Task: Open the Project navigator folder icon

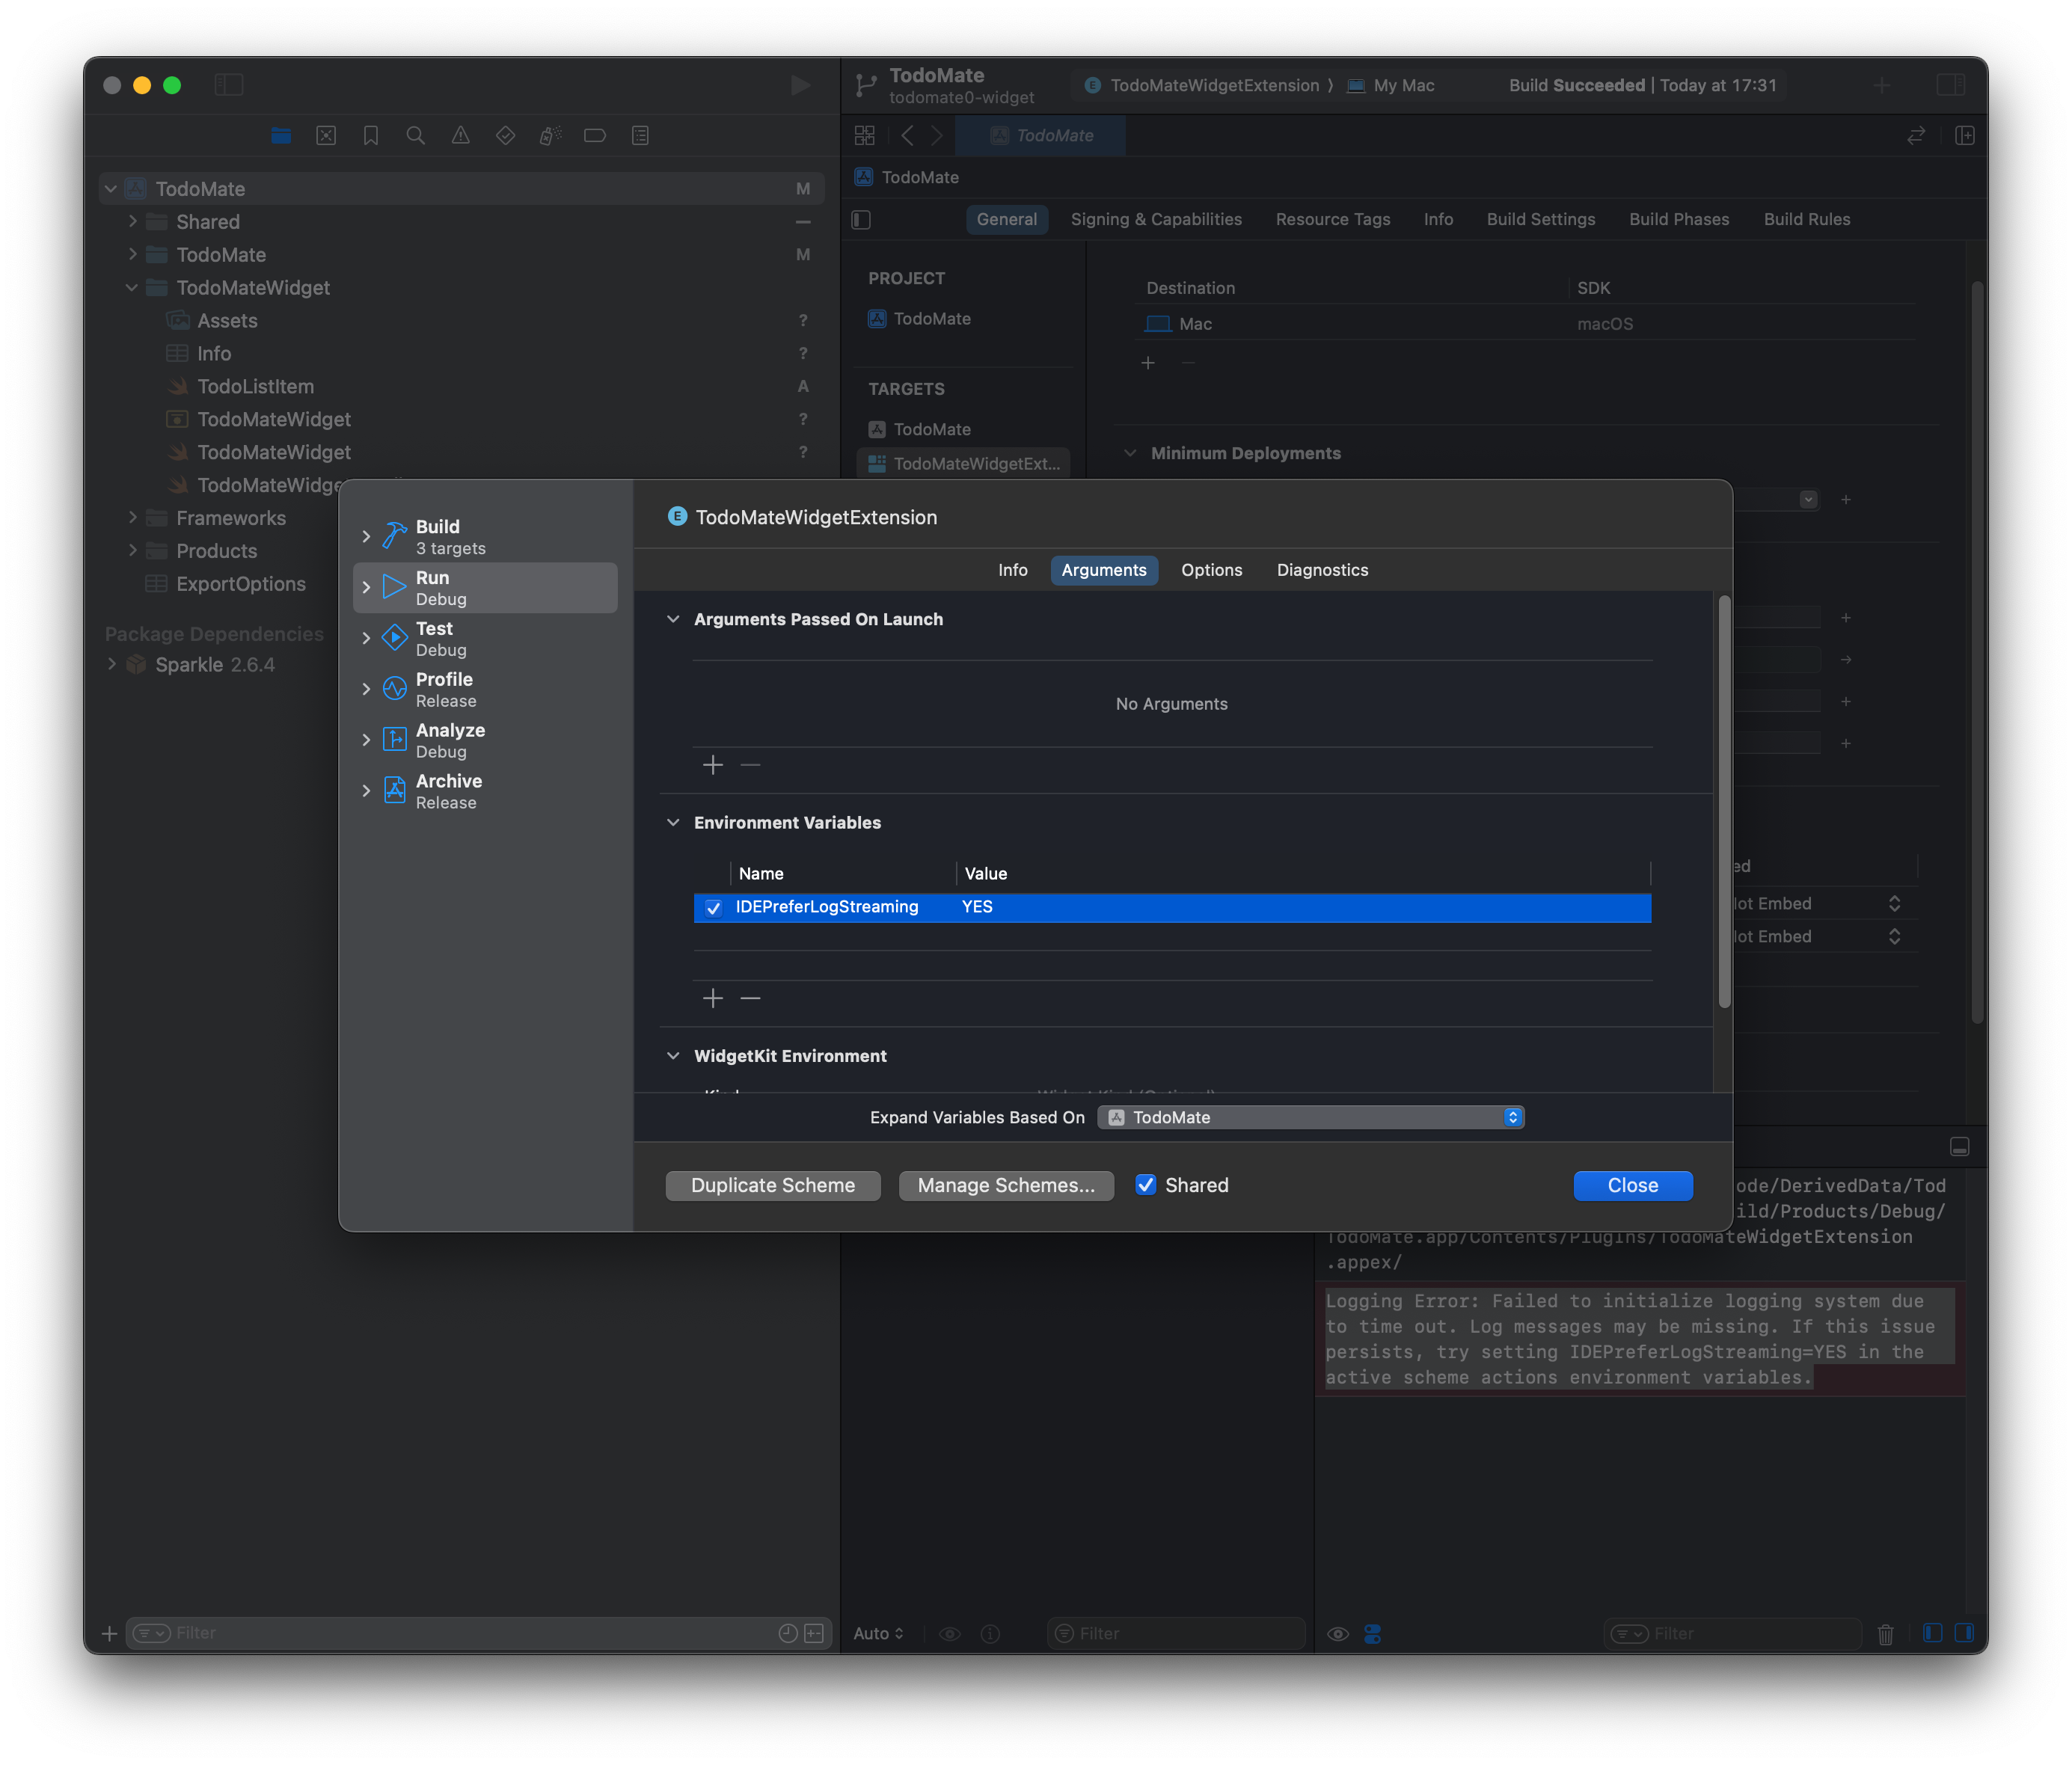Action: (x=281, y=135)
